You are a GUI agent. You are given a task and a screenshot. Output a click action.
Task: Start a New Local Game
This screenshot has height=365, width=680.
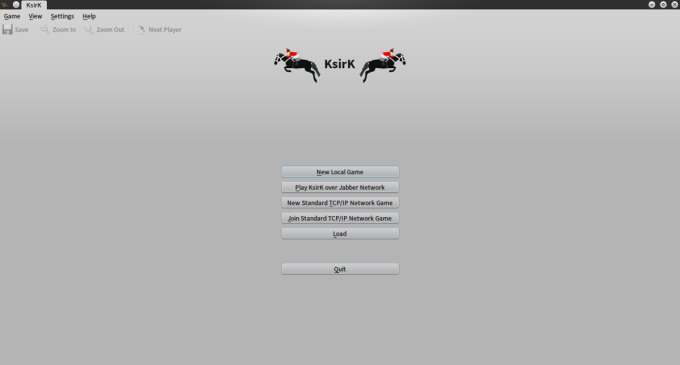coord(340,172)
